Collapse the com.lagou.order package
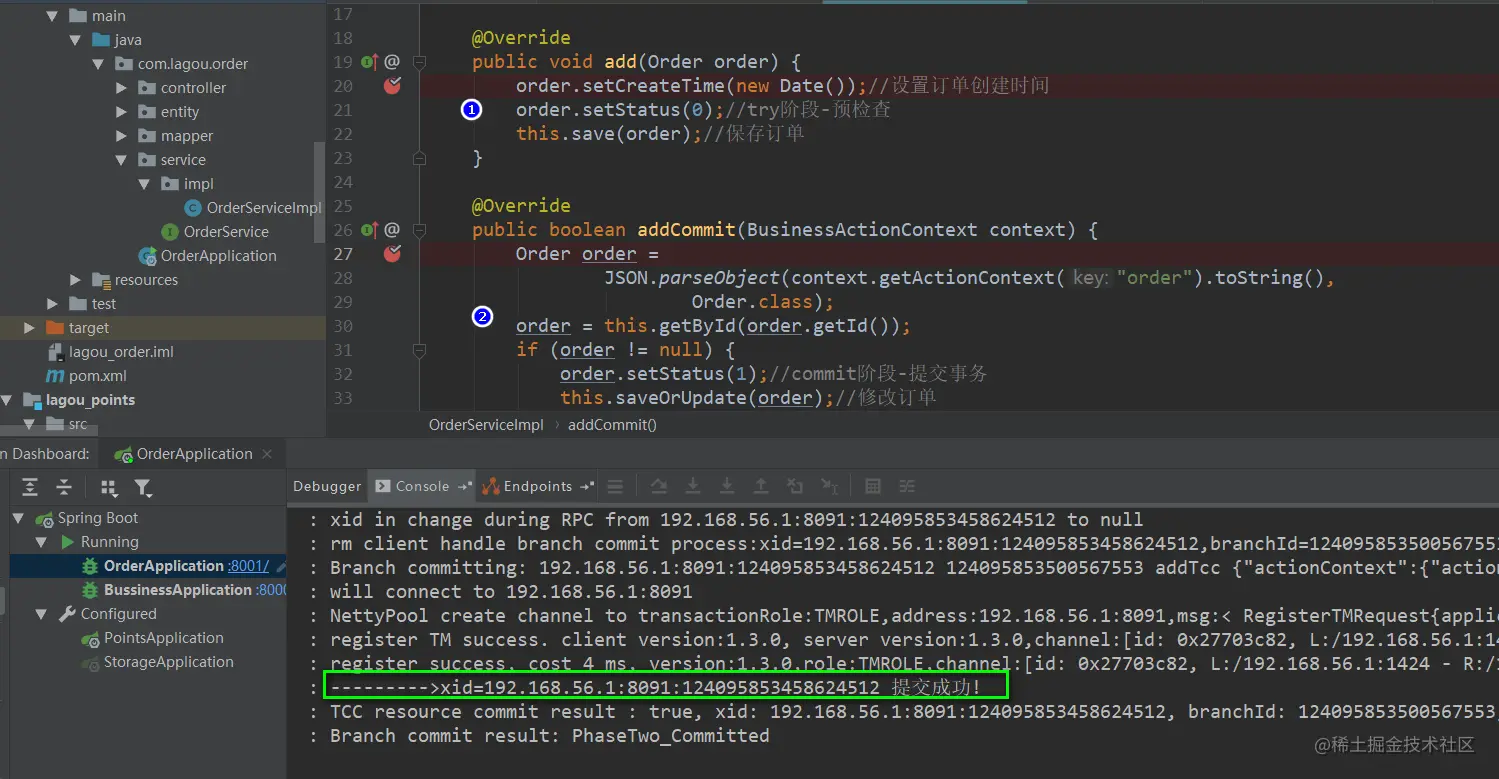Image resolution: width=1499 pixels, height=779 pixels. [x=98, y=64]
